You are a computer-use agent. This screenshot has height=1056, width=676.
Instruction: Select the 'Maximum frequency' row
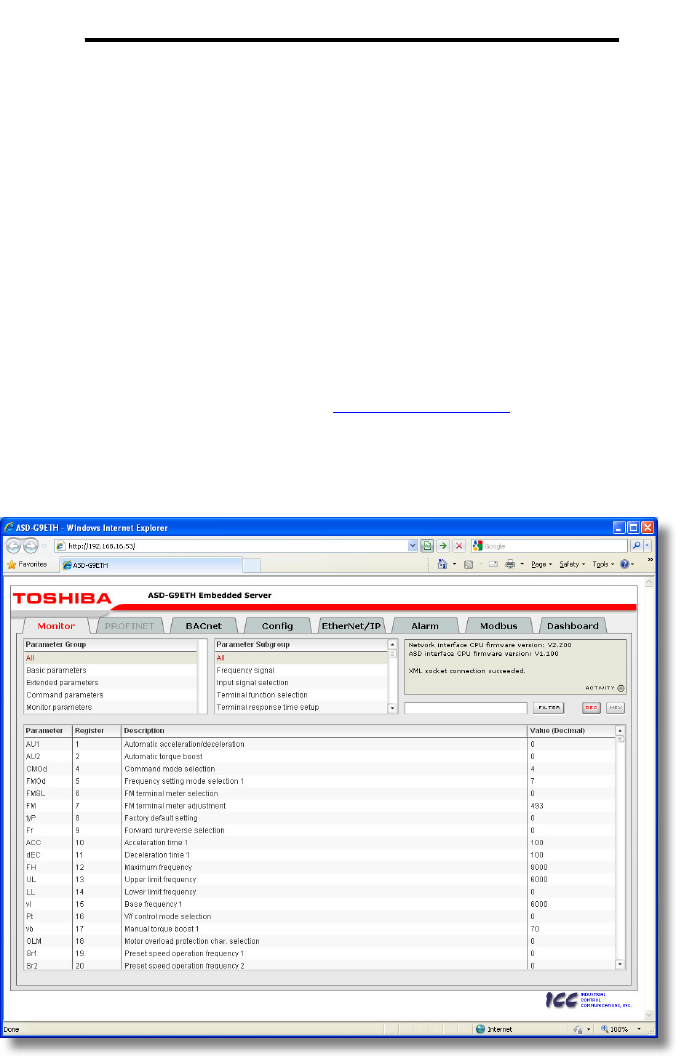319,867
